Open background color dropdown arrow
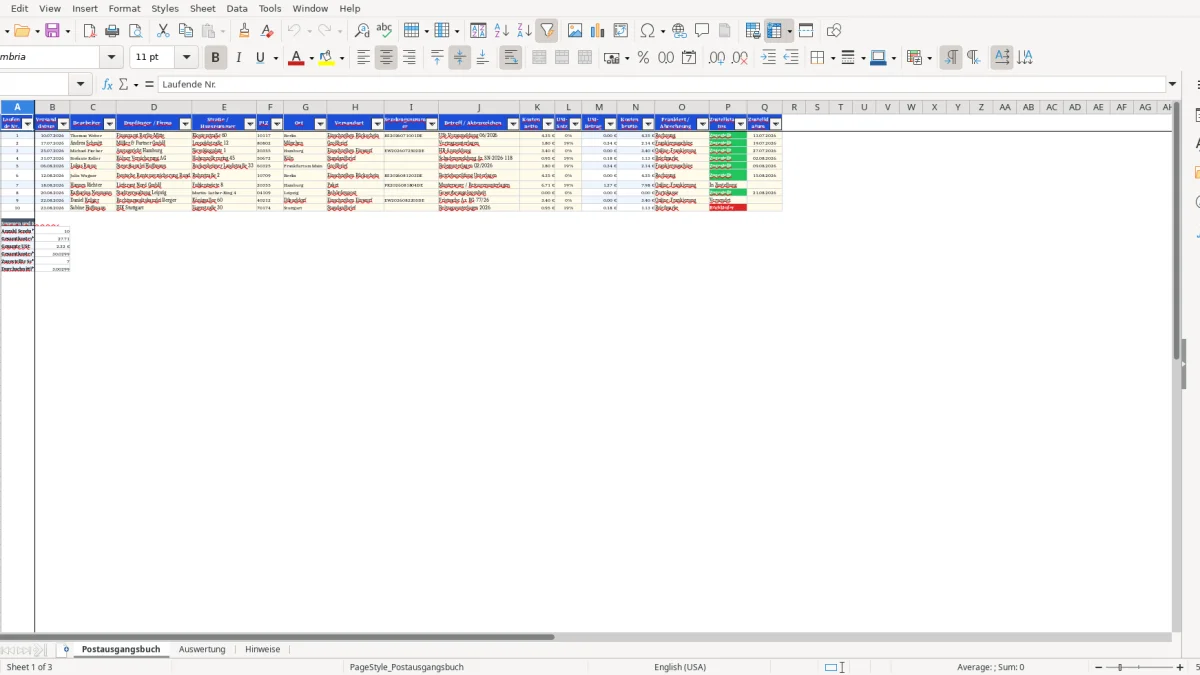 point(343,58)
